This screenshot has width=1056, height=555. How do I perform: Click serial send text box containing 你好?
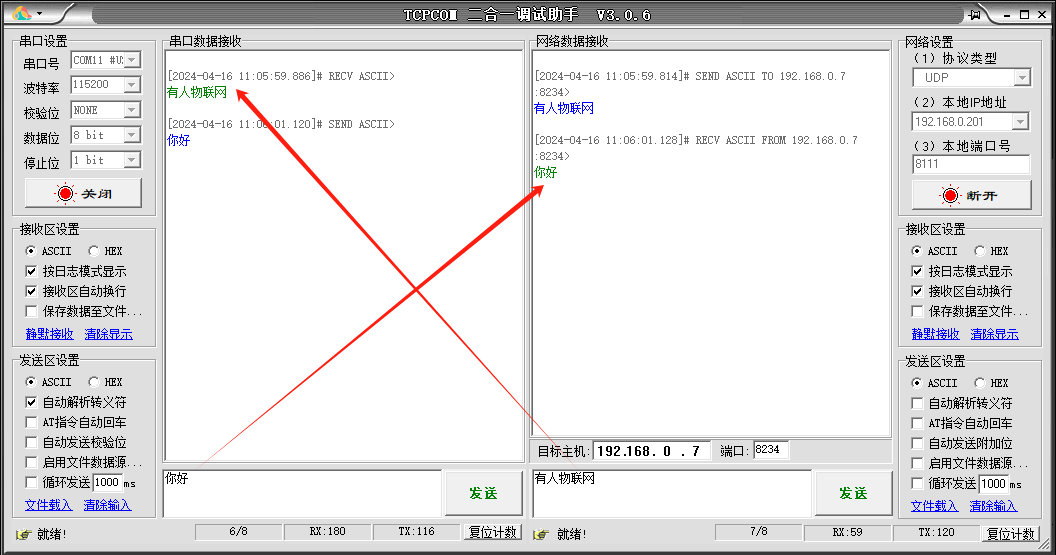coord(302,494)
